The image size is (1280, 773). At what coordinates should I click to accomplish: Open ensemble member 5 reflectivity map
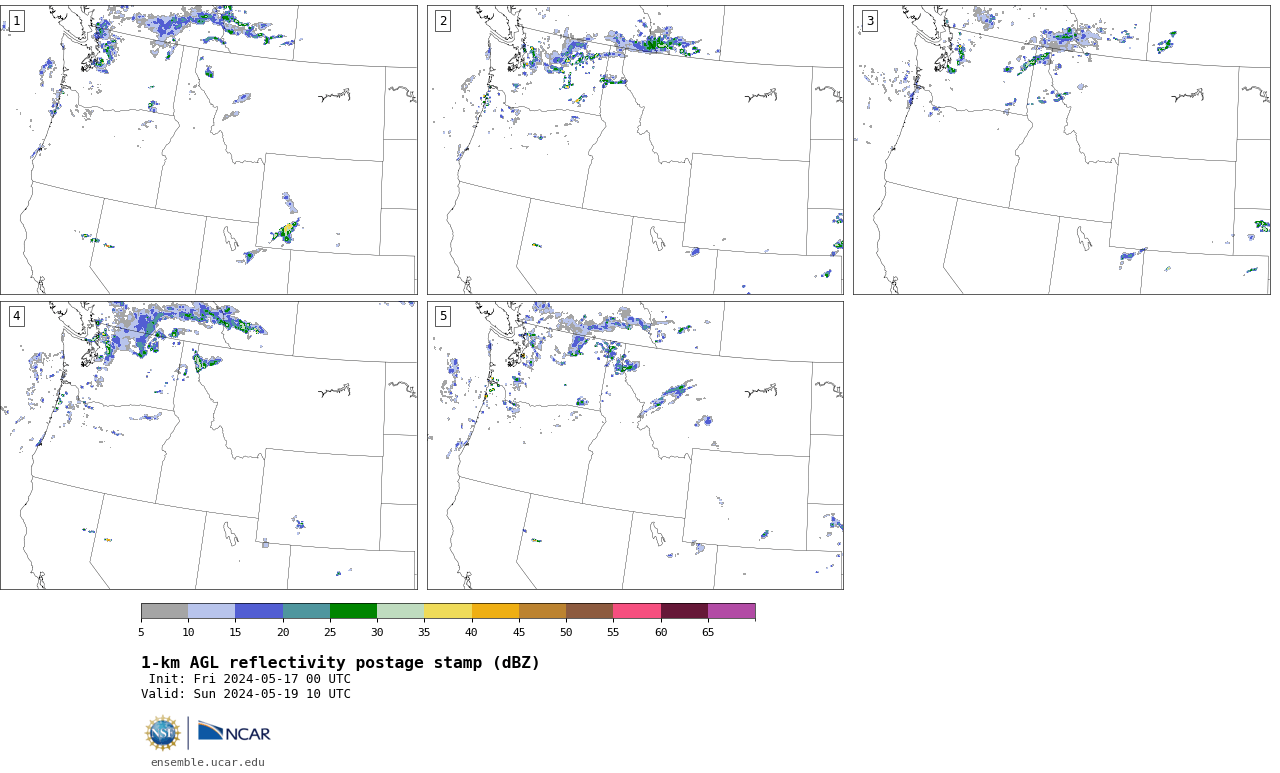[635, 445]
